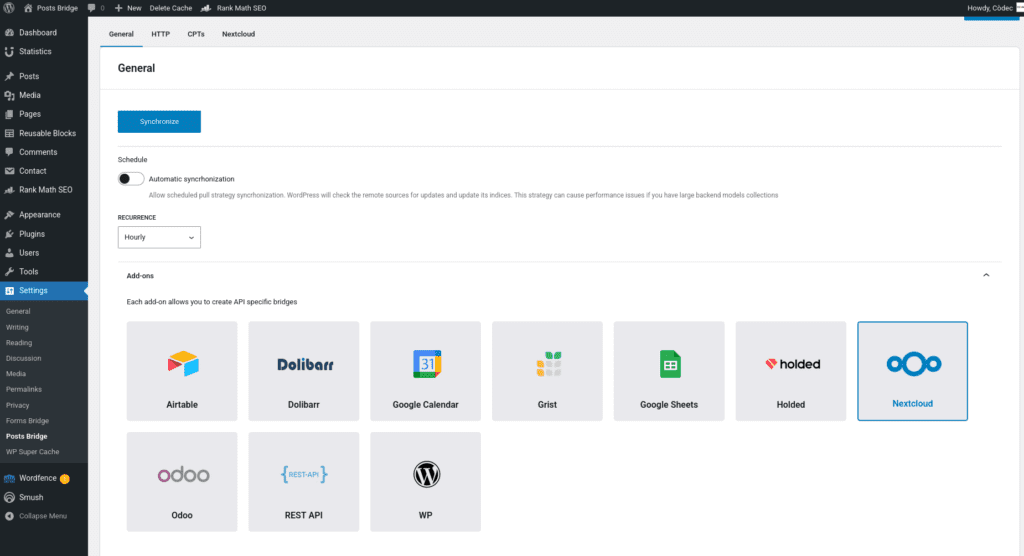This screenshot has height=556, width=1024.
Task: Collapse the Add-ons section chevron
Action: 986,276
